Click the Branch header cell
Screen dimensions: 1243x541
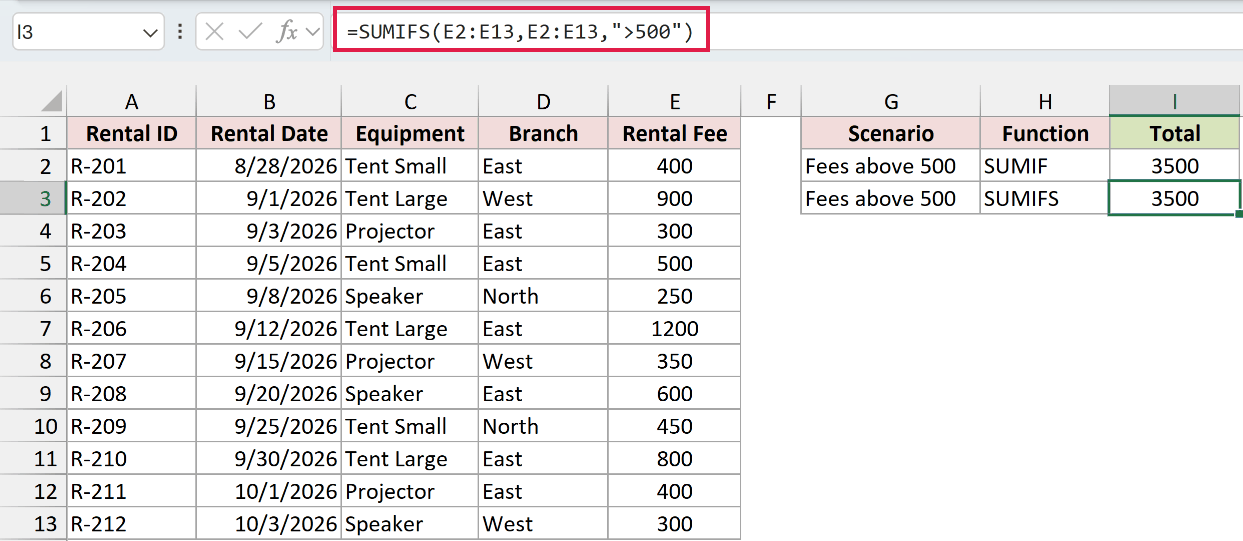pos(543,133)
